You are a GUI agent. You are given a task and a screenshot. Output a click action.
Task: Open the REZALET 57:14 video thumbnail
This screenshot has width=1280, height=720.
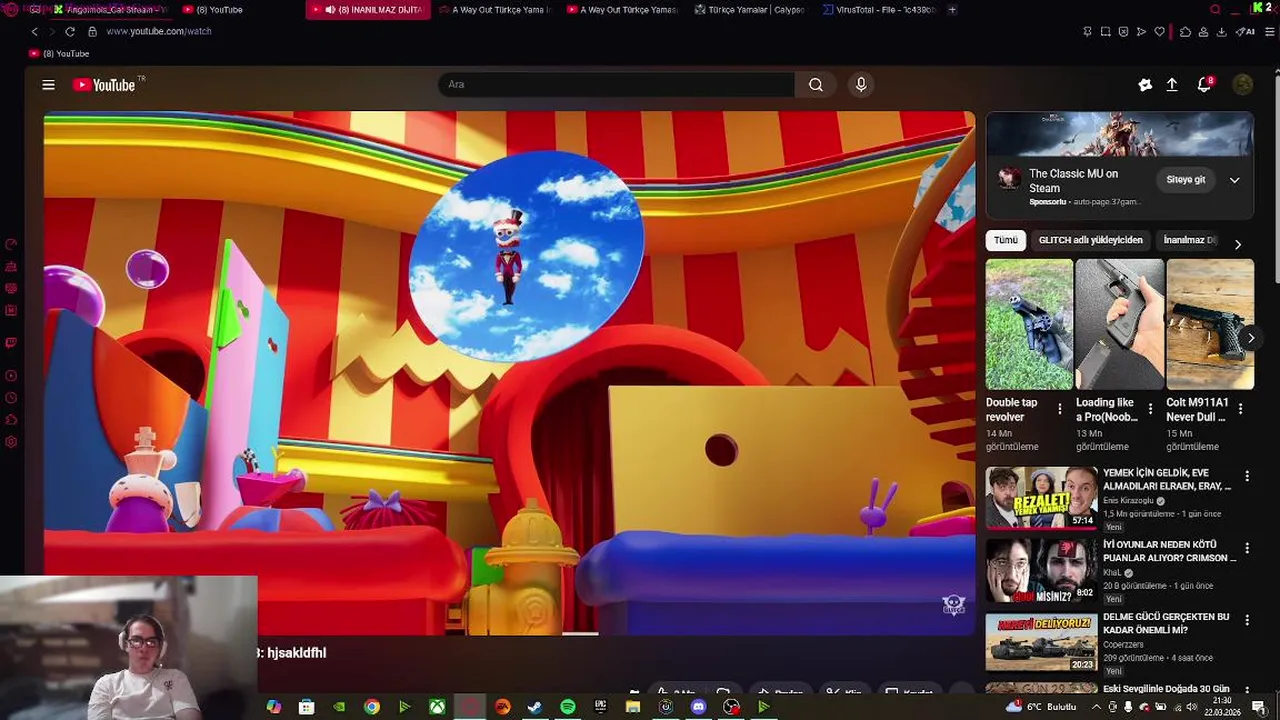tap(1041, 497)
